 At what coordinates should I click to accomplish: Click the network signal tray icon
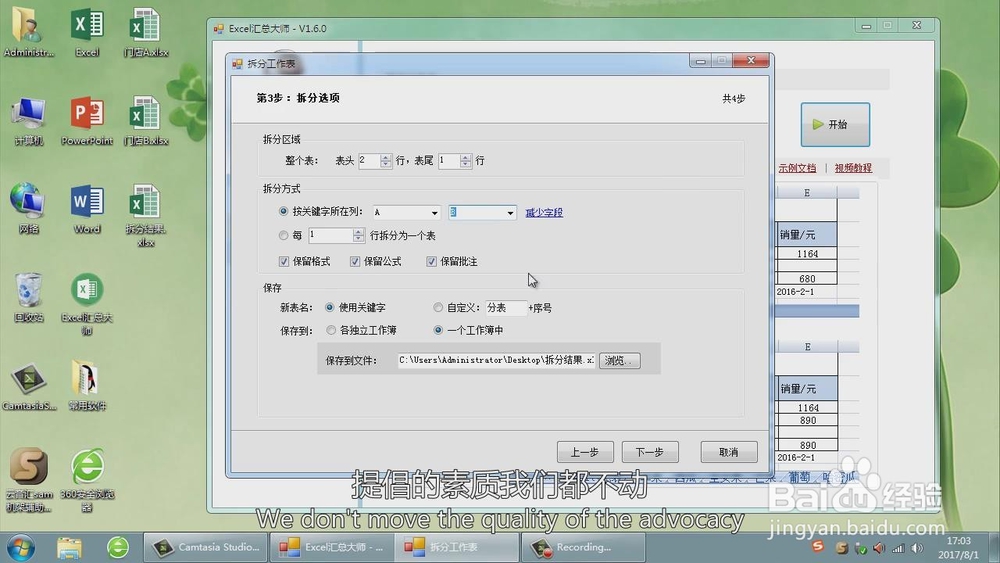click(899, 548)
